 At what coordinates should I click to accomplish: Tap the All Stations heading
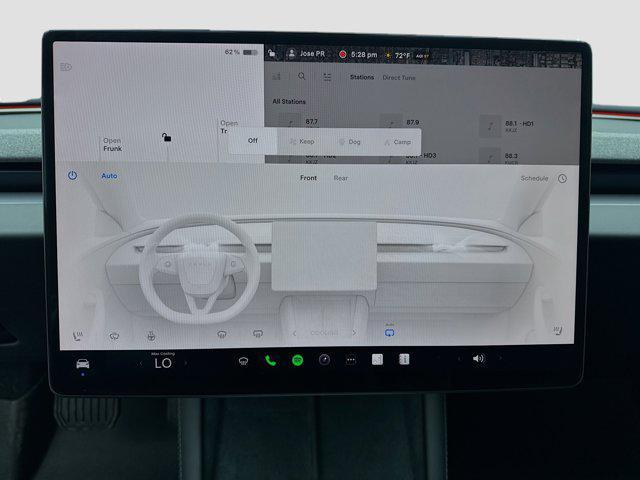[x=289, y=101]
